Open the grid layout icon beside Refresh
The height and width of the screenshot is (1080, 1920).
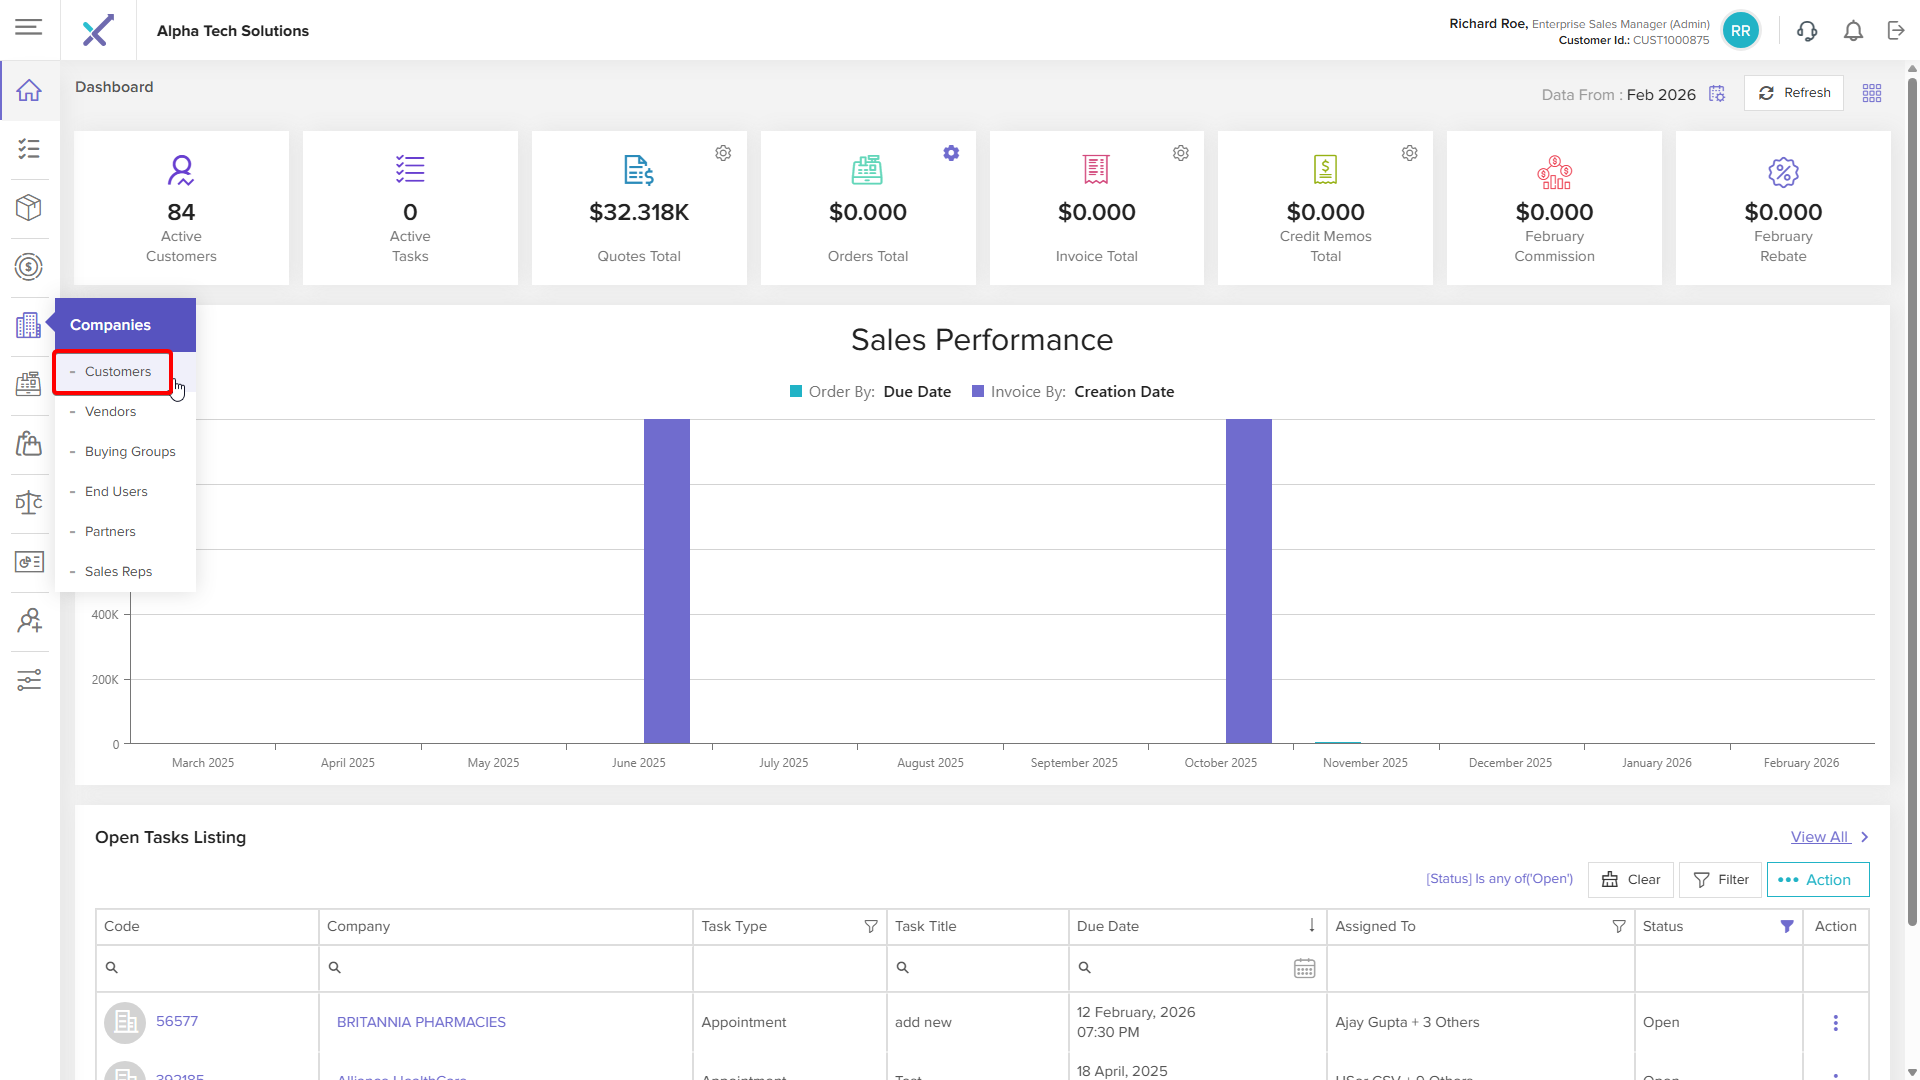coord(1872,93)
